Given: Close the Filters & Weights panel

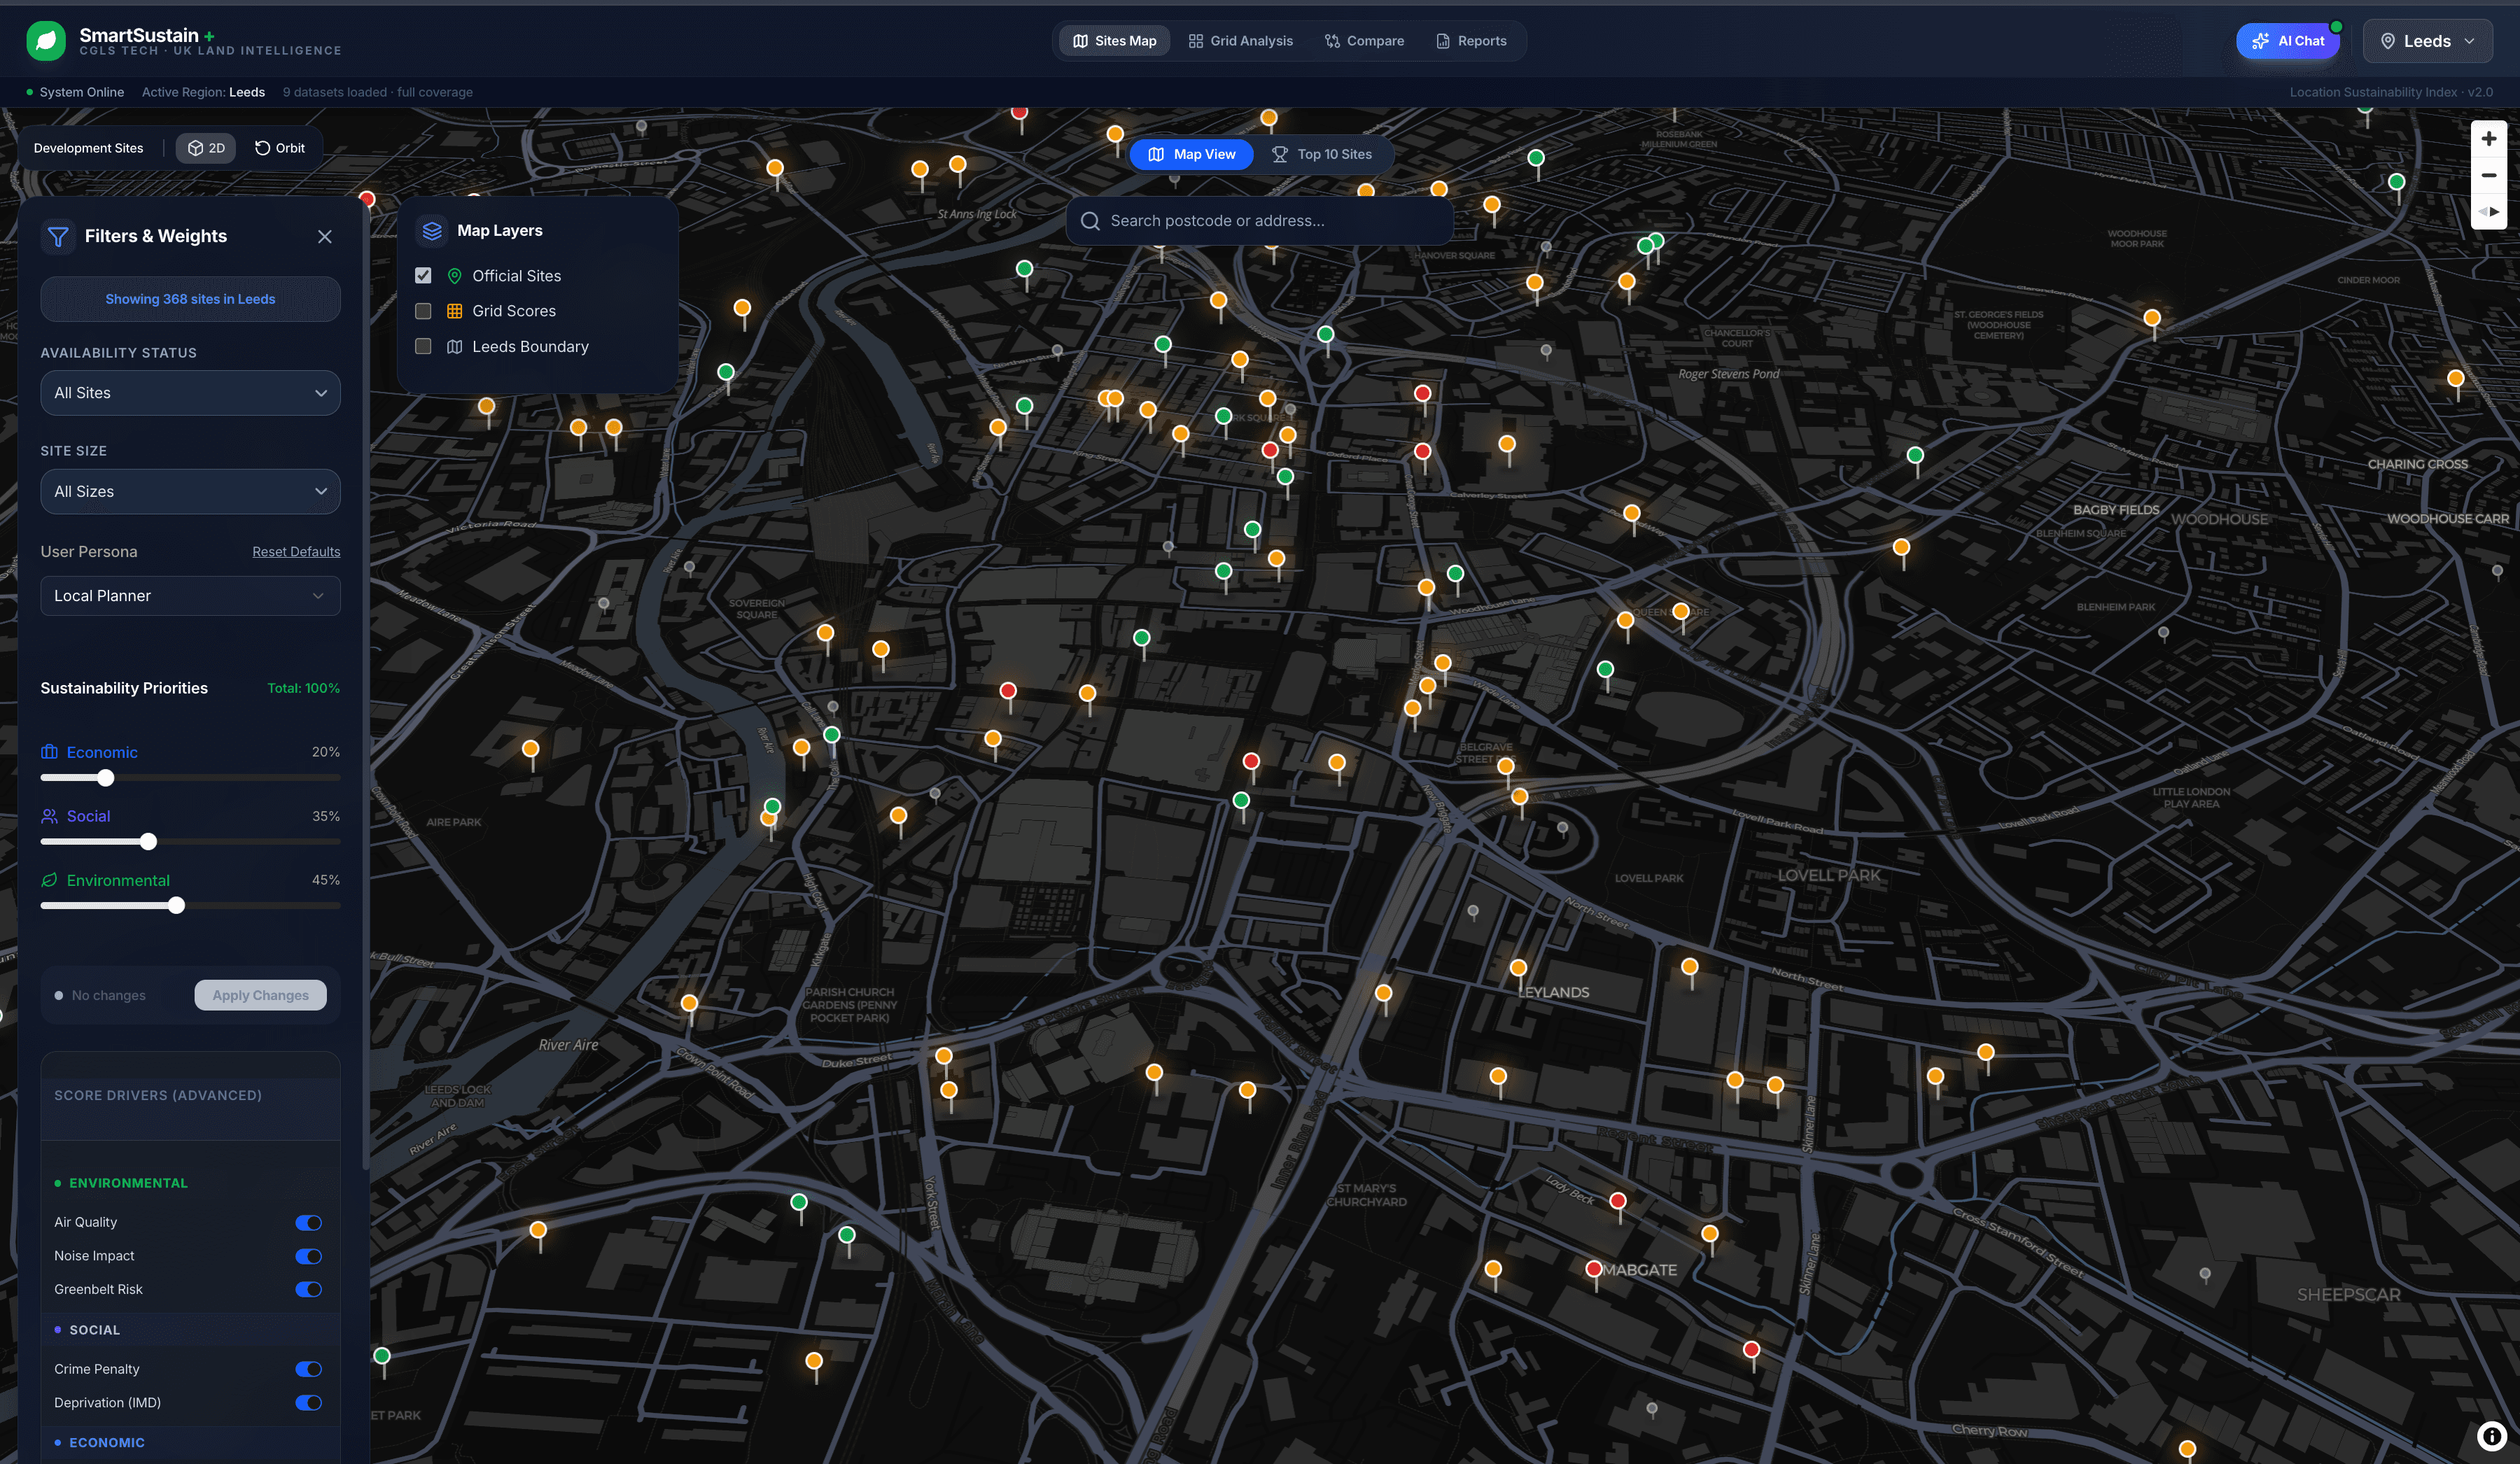Looking at the screenshot, I should pyautogui.click(x=324, y=237).
